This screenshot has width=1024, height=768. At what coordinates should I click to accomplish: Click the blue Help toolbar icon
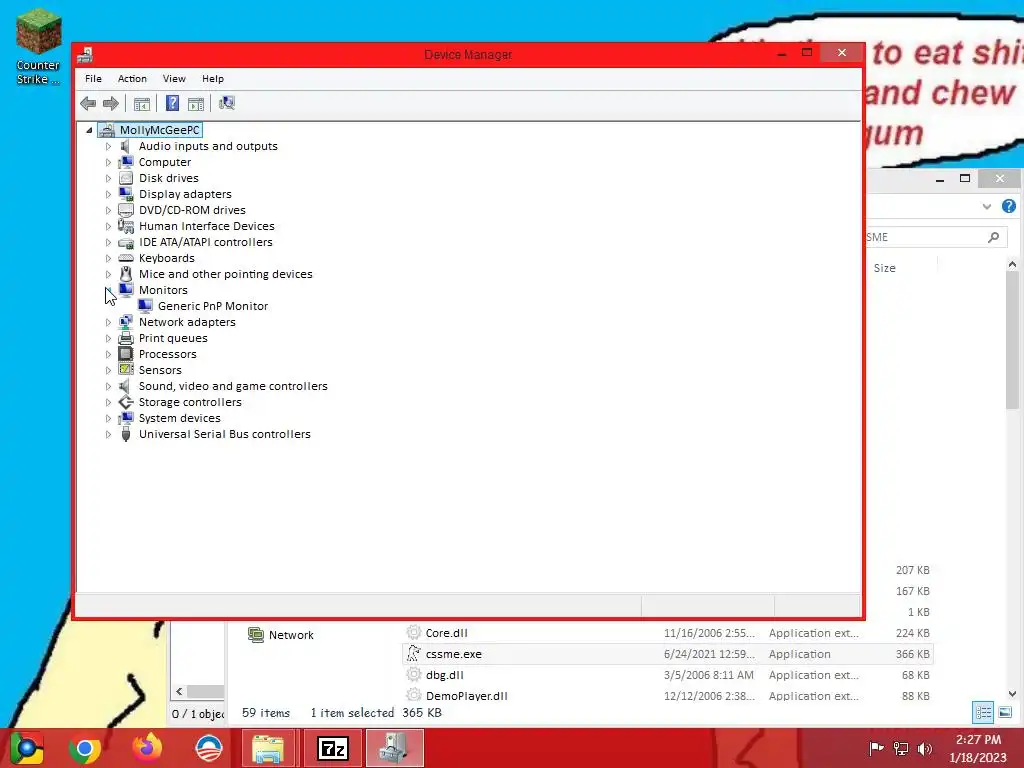point(172,103)
